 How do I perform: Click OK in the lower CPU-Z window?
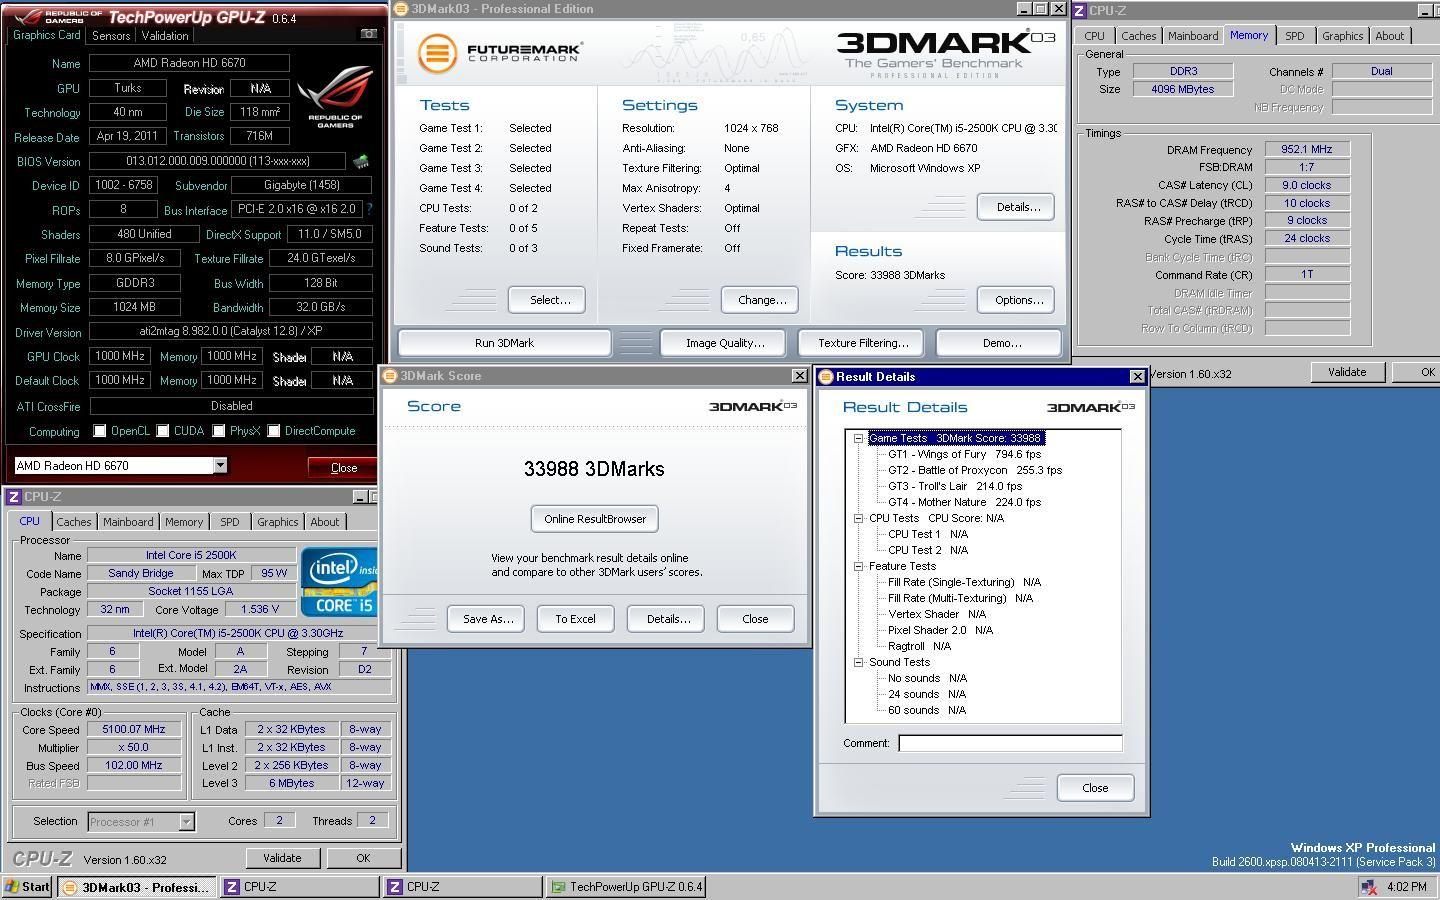point(363,858)
